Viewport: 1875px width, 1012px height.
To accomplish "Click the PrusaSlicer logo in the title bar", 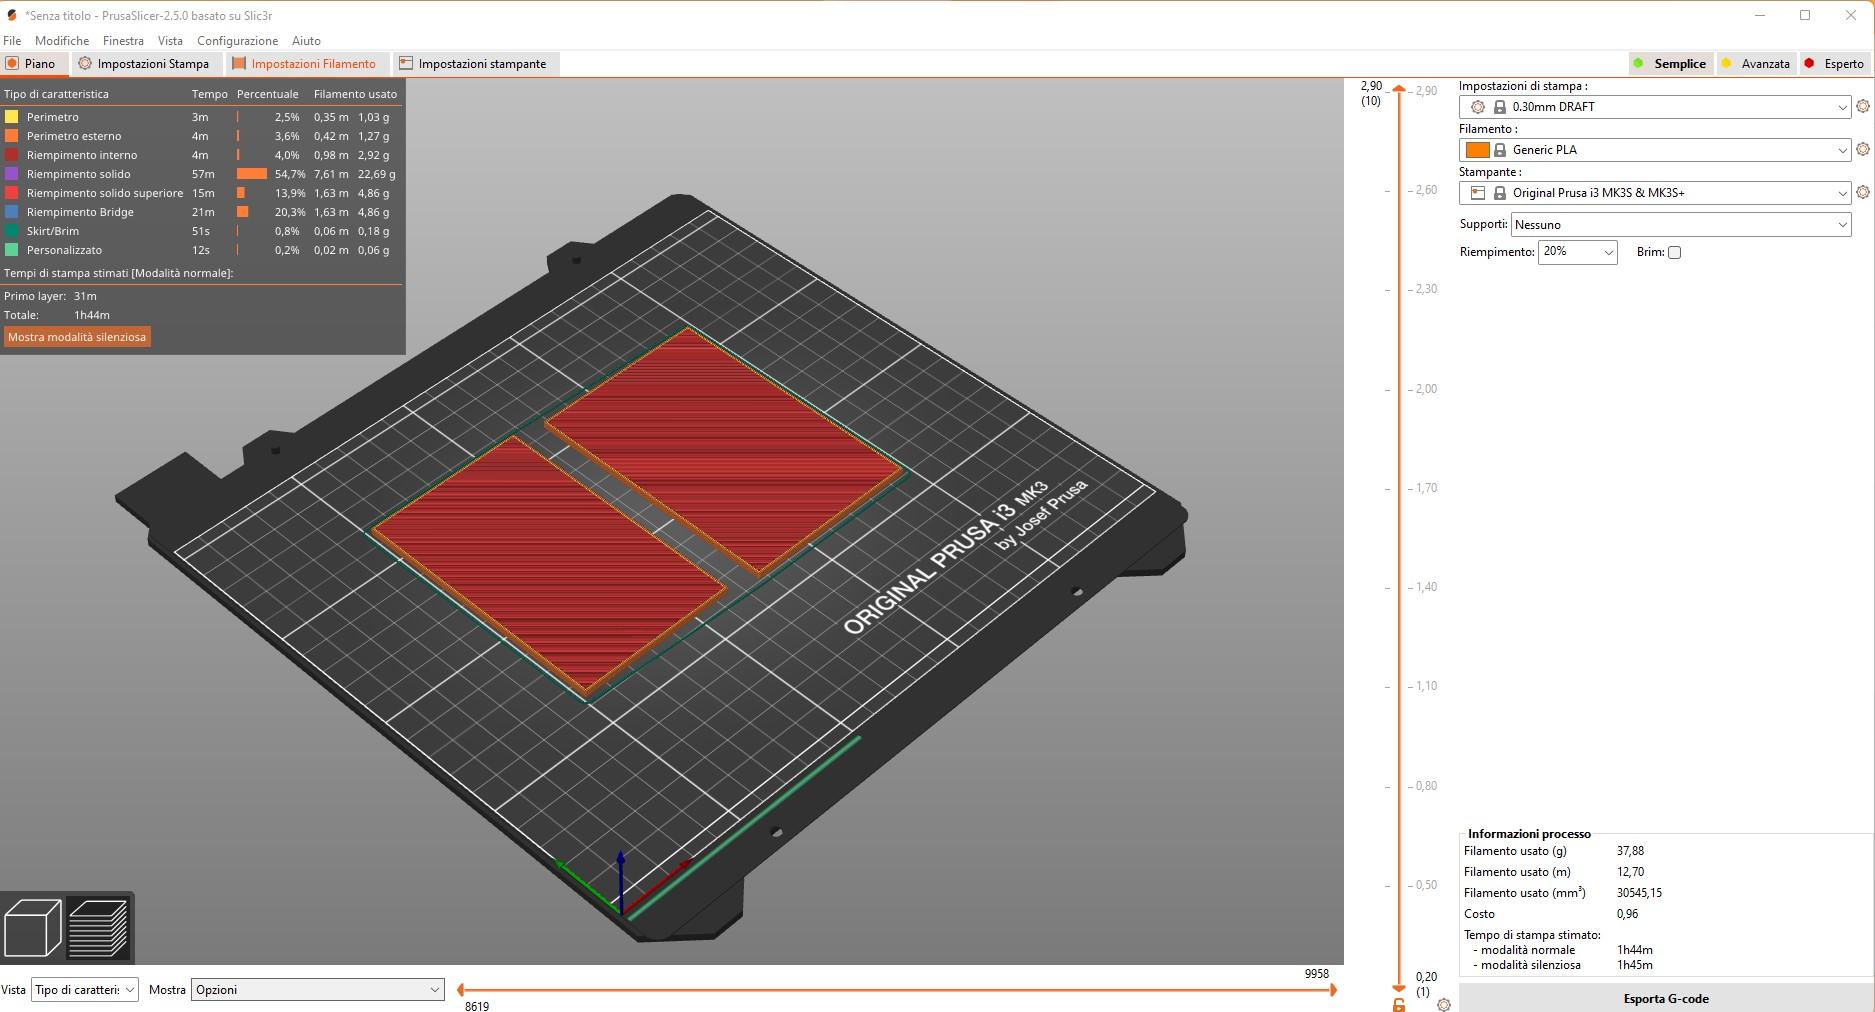I will (x=12, y=15).
